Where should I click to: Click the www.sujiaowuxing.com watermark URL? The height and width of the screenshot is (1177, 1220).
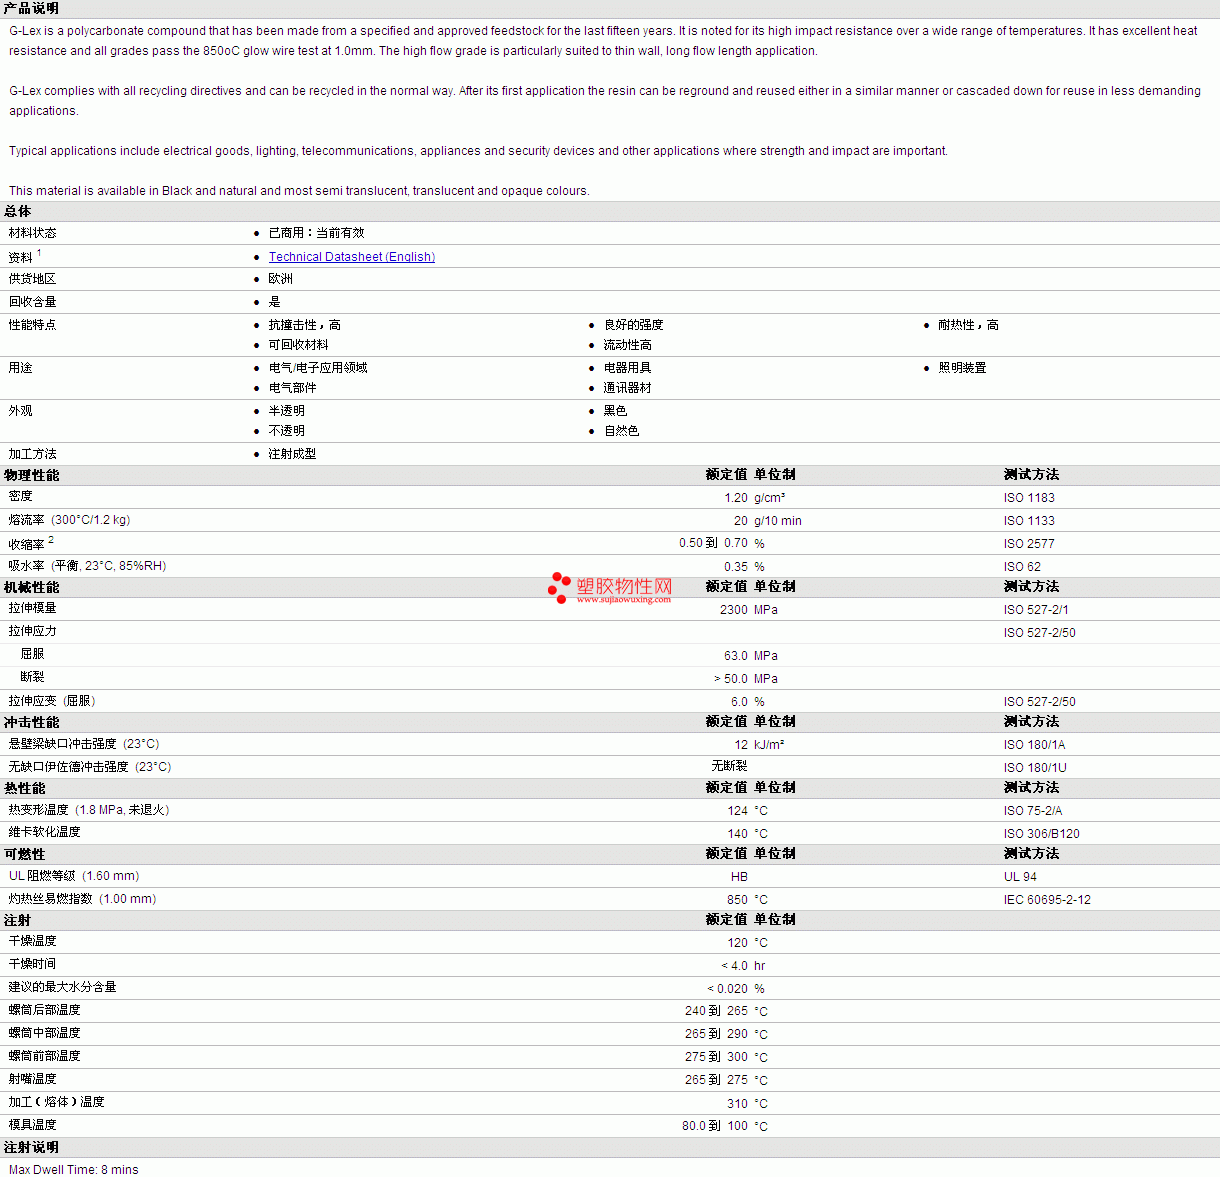623,600
